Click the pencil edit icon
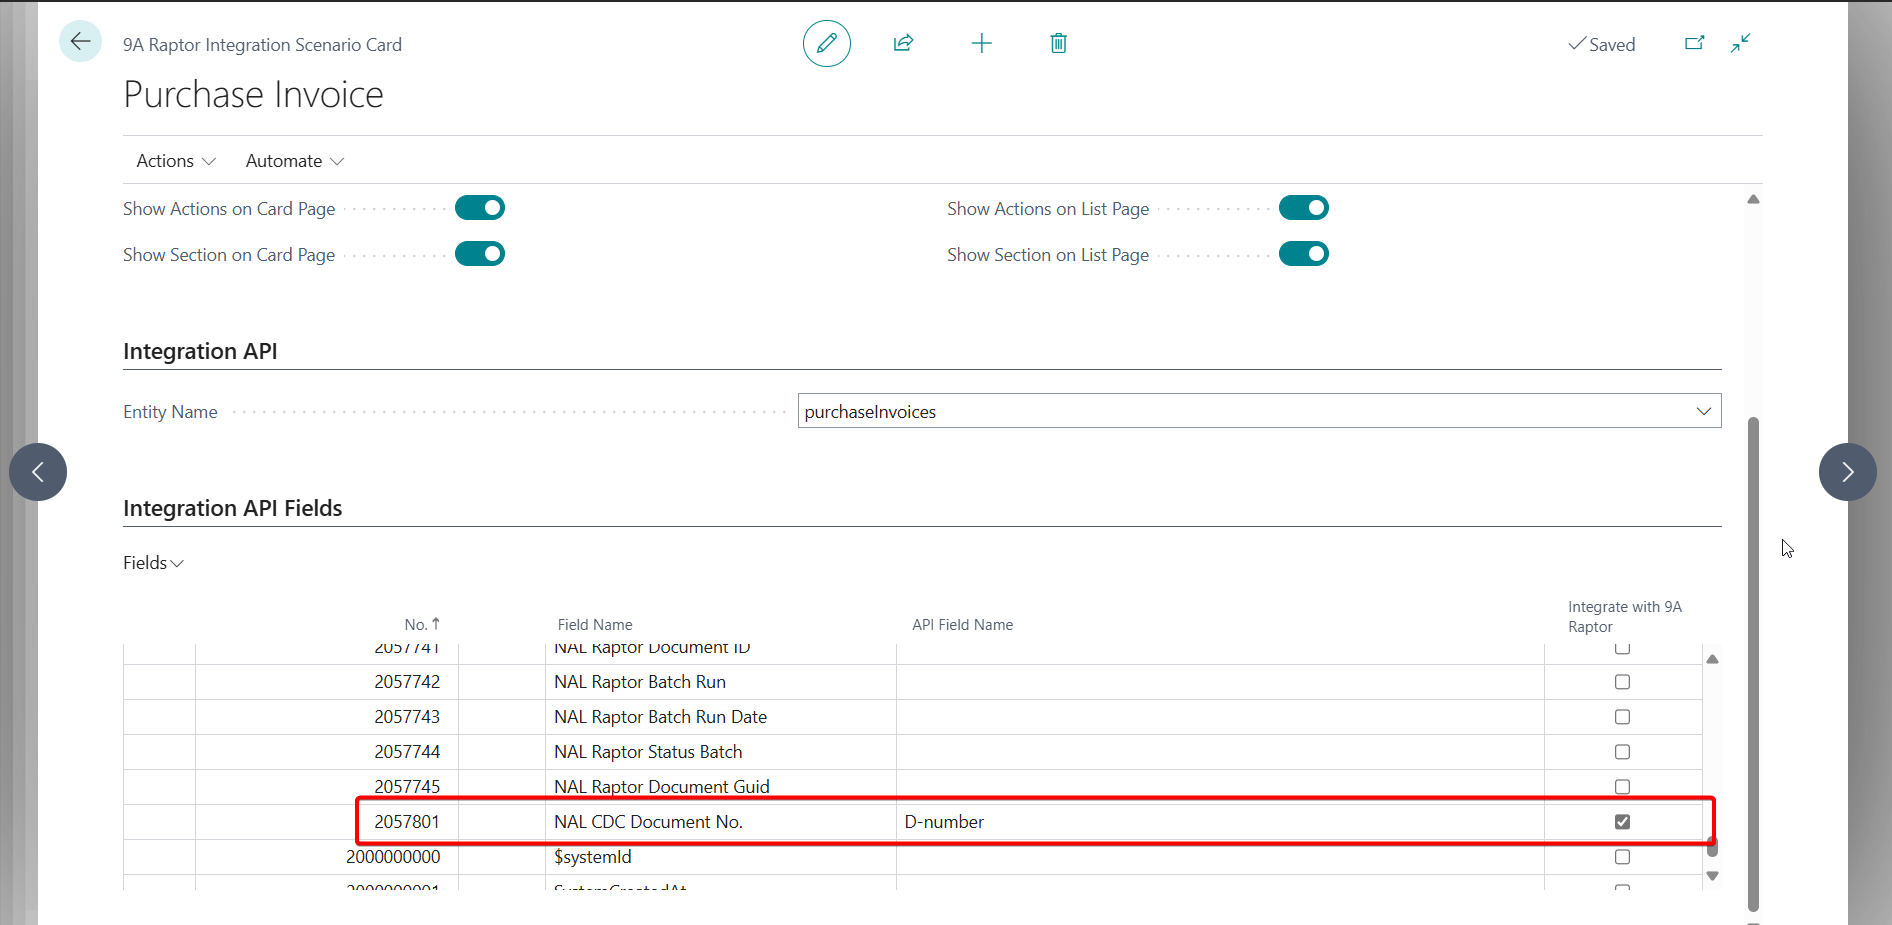The width and height of the screenshot is (1892, 925). (826, 43)
